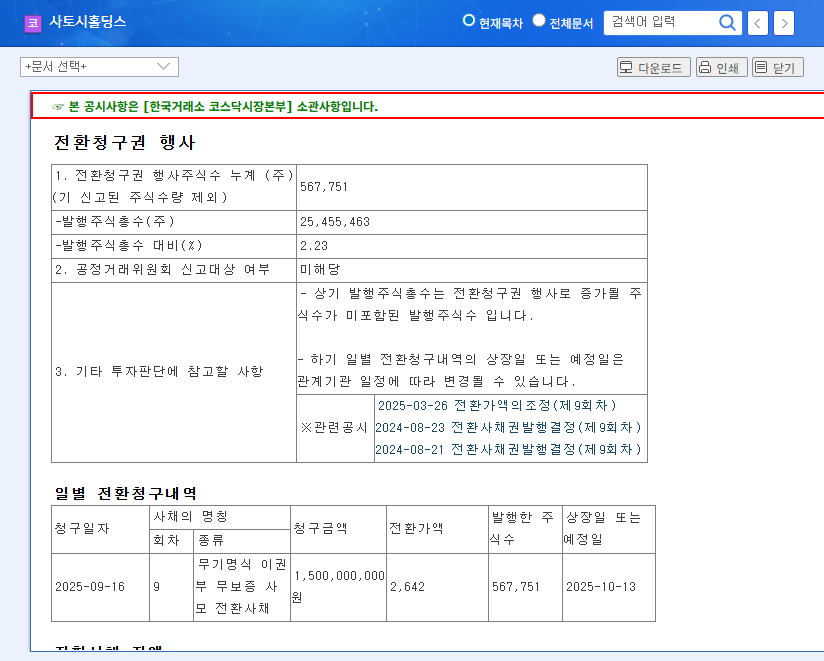Screen dimensions: 824x661
Task: Click the 3. 기타 투자판단에 참고할 사항 label
Action: [x=159, y=372]
